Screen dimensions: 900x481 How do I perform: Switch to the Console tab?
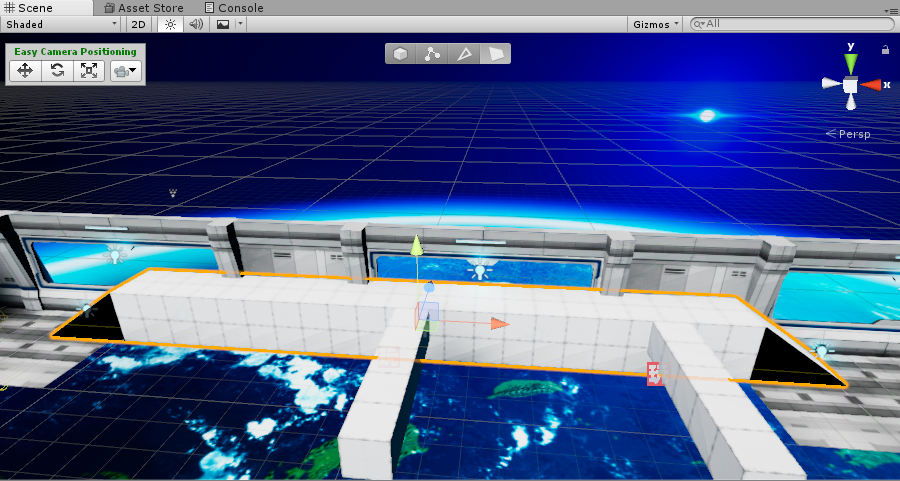234,8
